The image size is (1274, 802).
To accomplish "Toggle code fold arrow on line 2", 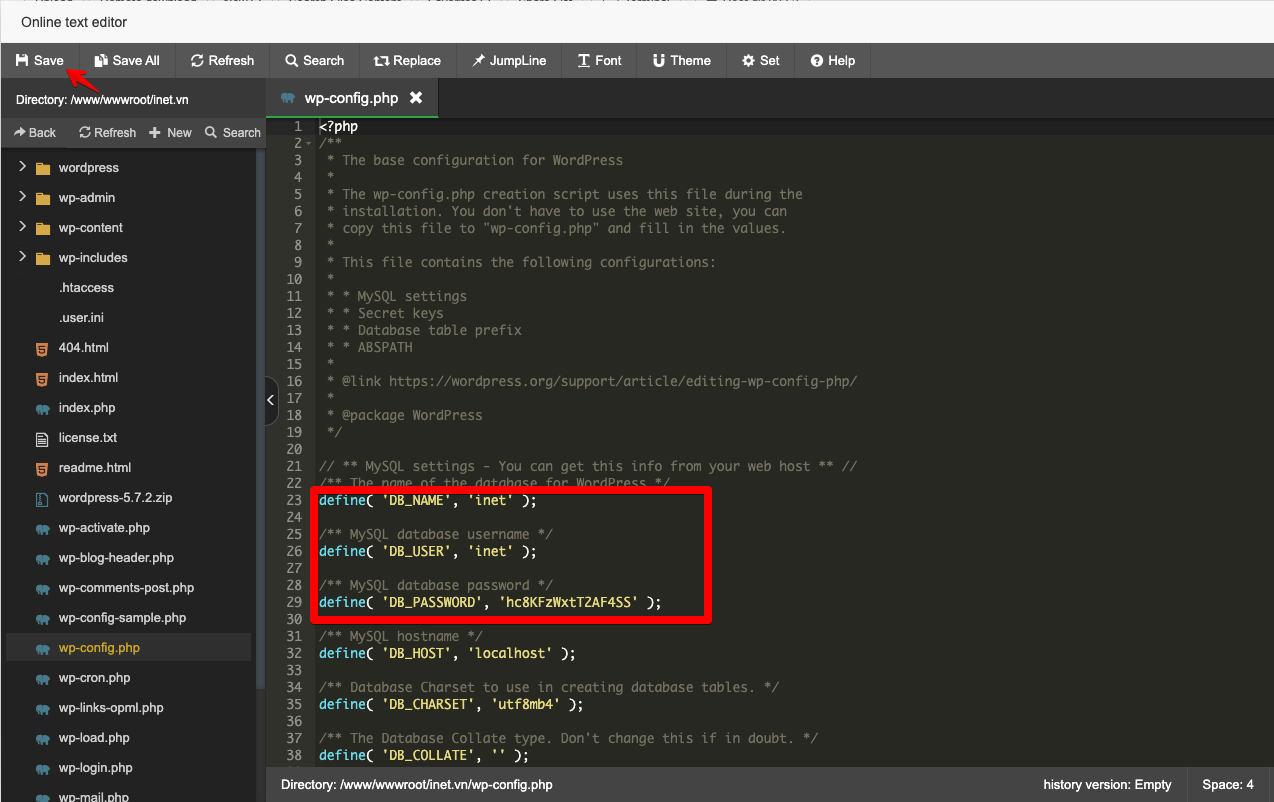I will (x=308, y=144).
